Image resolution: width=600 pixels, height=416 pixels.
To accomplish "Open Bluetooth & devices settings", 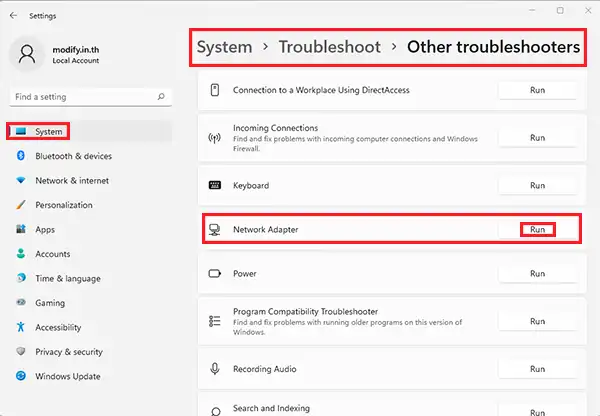I will 73,156.
